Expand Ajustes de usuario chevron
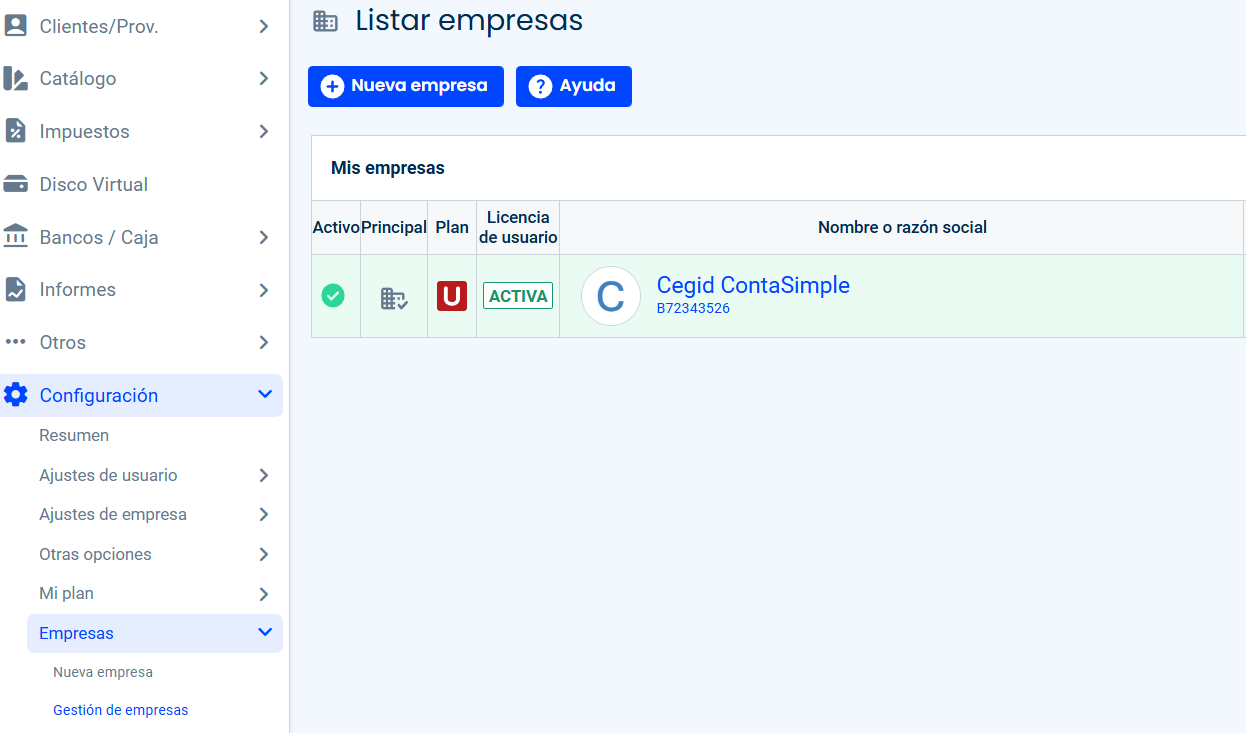1246x733 pixels. 263,475
